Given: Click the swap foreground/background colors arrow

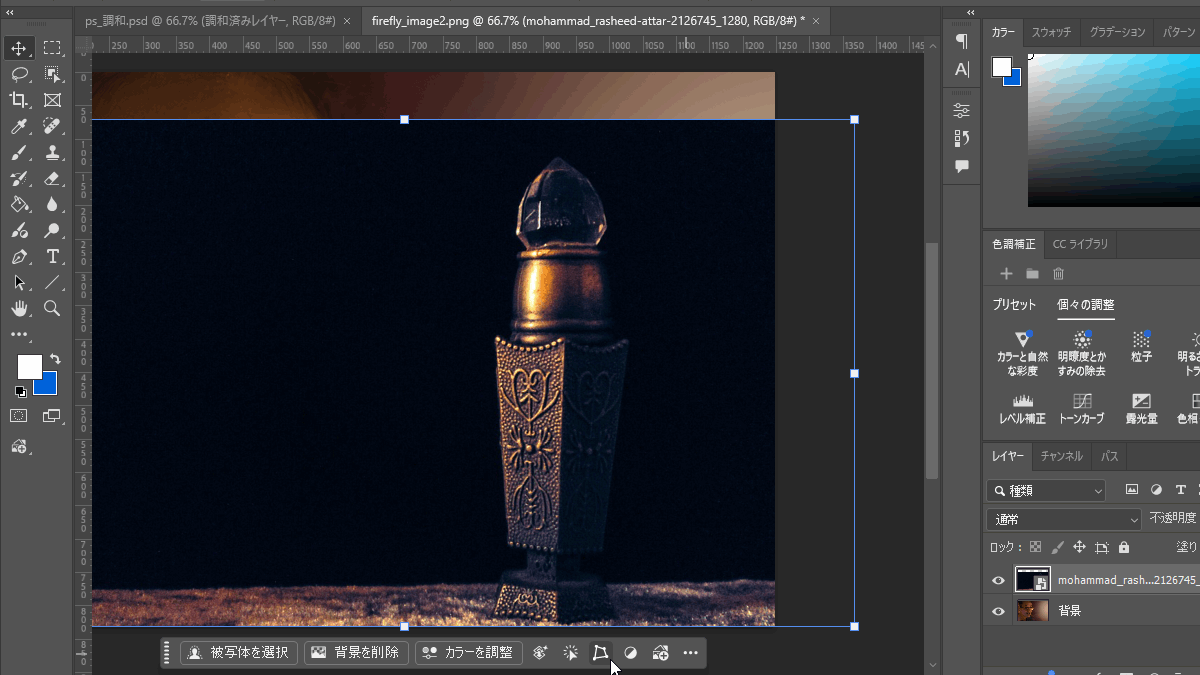Looking at the screenshot, I should click(56, 358).
